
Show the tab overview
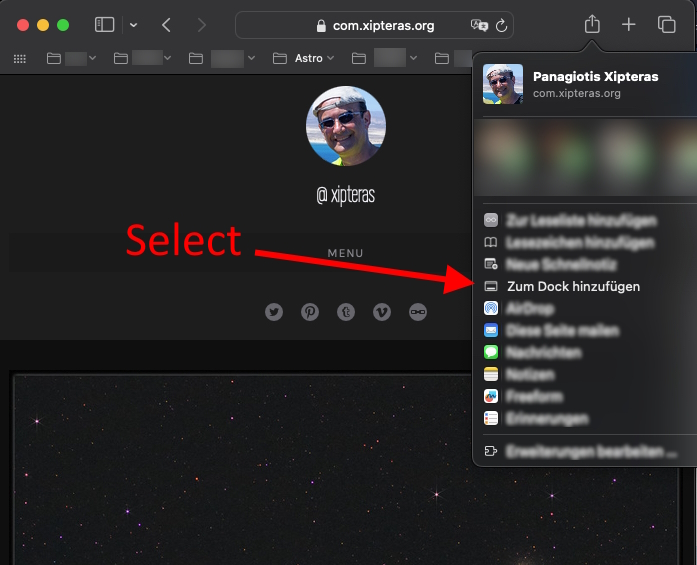click(x=666, y=24)
